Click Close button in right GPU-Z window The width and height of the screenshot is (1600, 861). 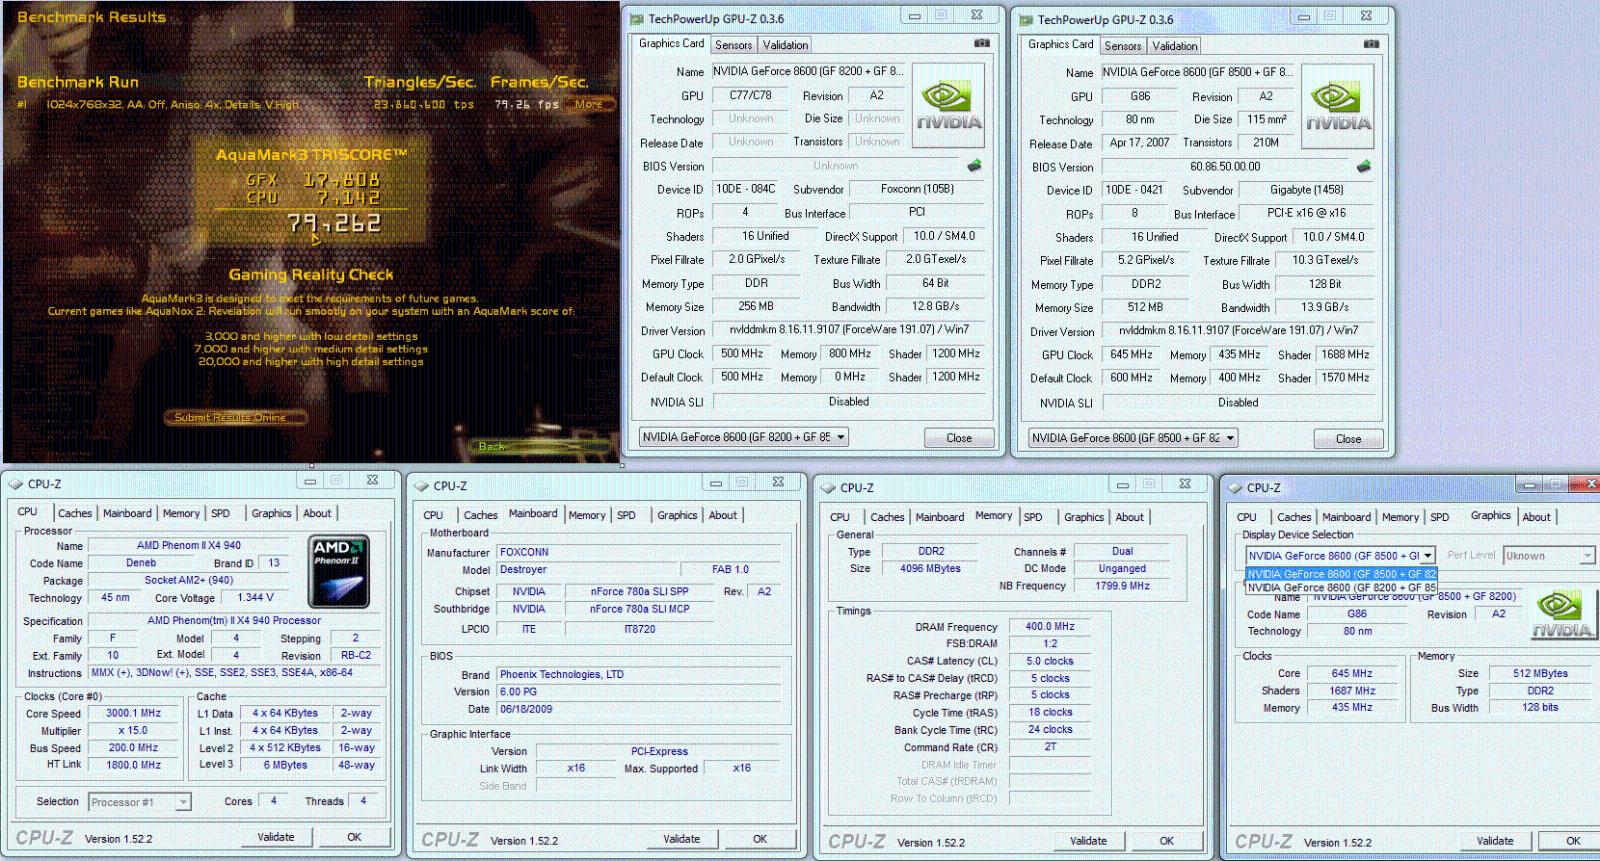[x=1348, y=439]
